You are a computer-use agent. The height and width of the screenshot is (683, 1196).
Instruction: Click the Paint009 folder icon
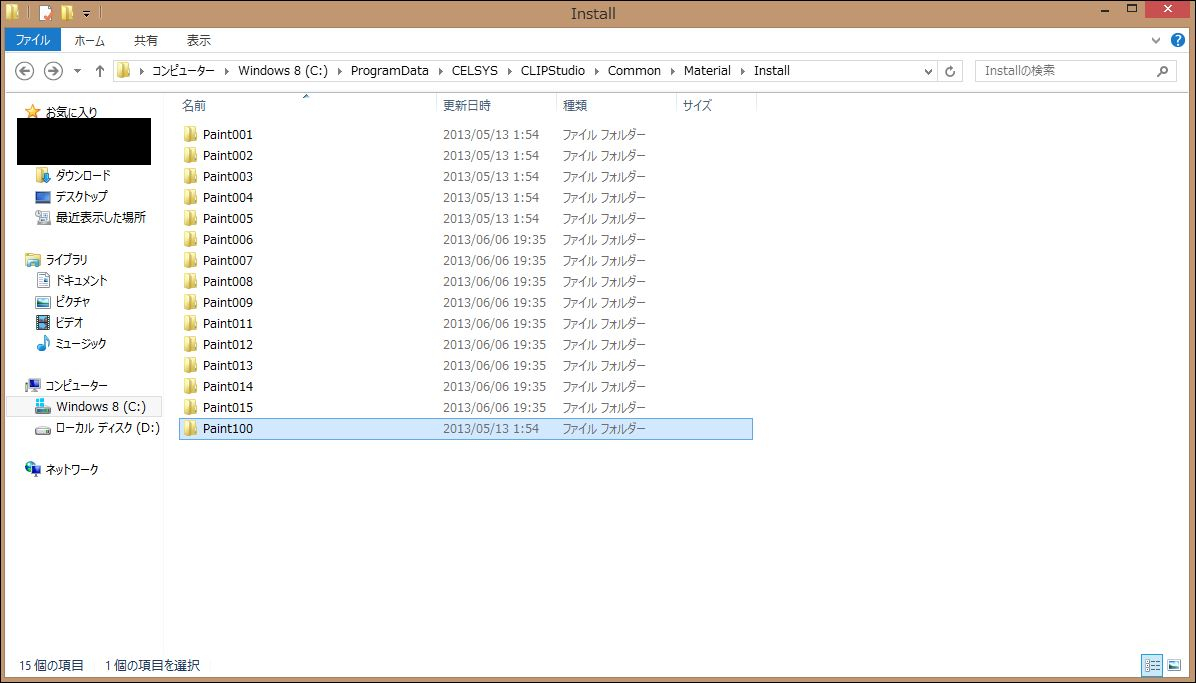coord(190,302)
